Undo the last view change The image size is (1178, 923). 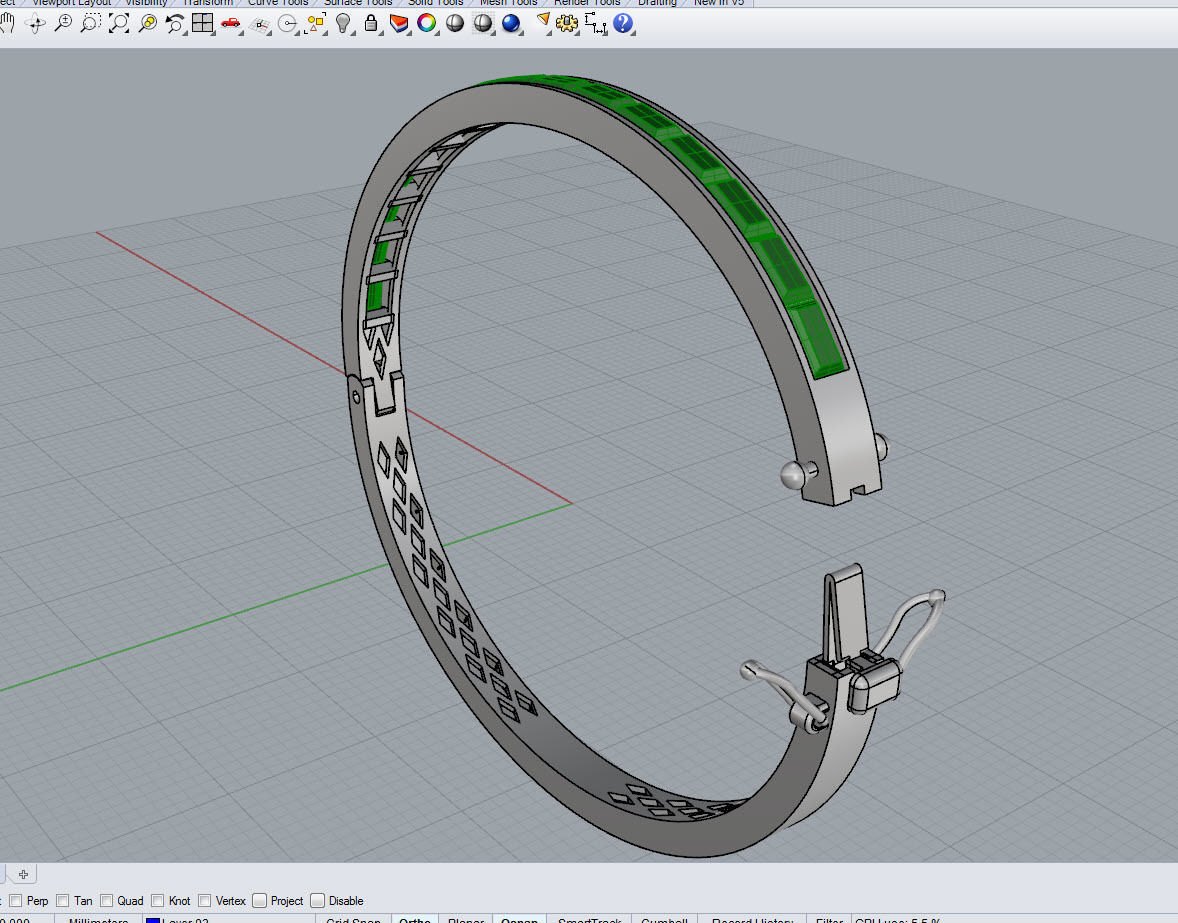pyautogui.click(x=175, y=23)
